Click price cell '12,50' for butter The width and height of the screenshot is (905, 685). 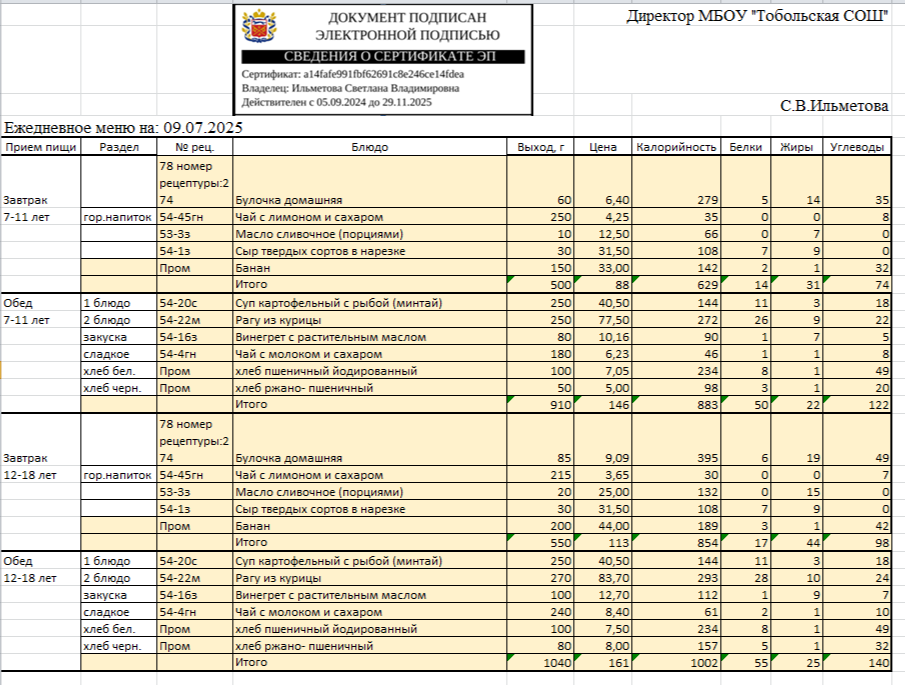(603, 234)
